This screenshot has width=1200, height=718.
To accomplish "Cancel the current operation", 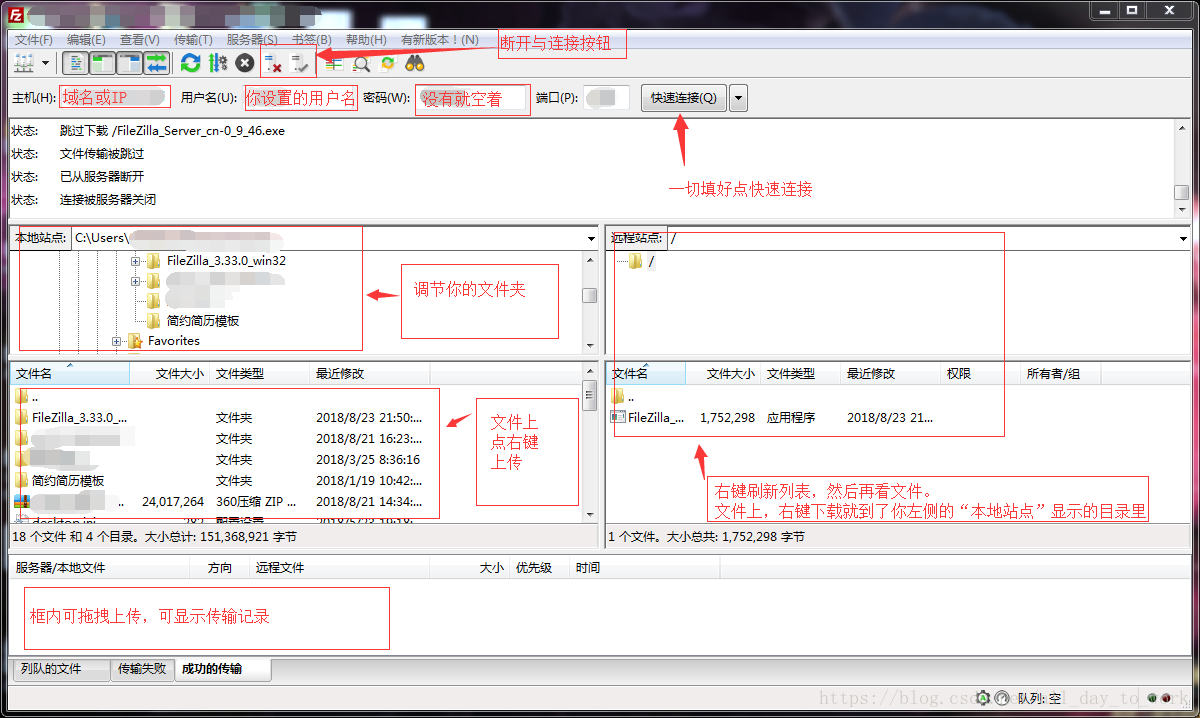I will [x=243, y=62].
